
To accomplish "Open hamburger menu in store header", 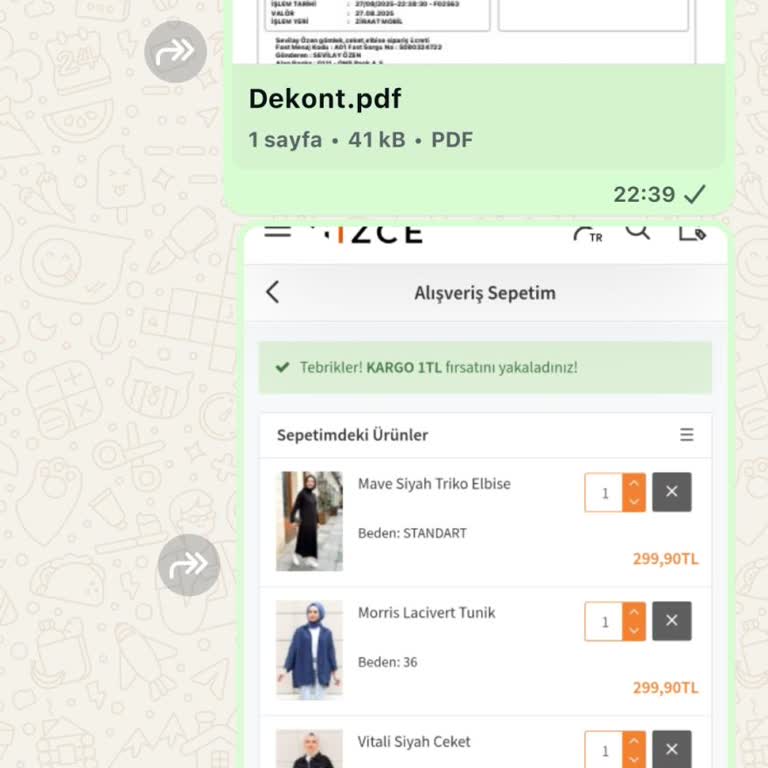I will click(x=278, y=231).
